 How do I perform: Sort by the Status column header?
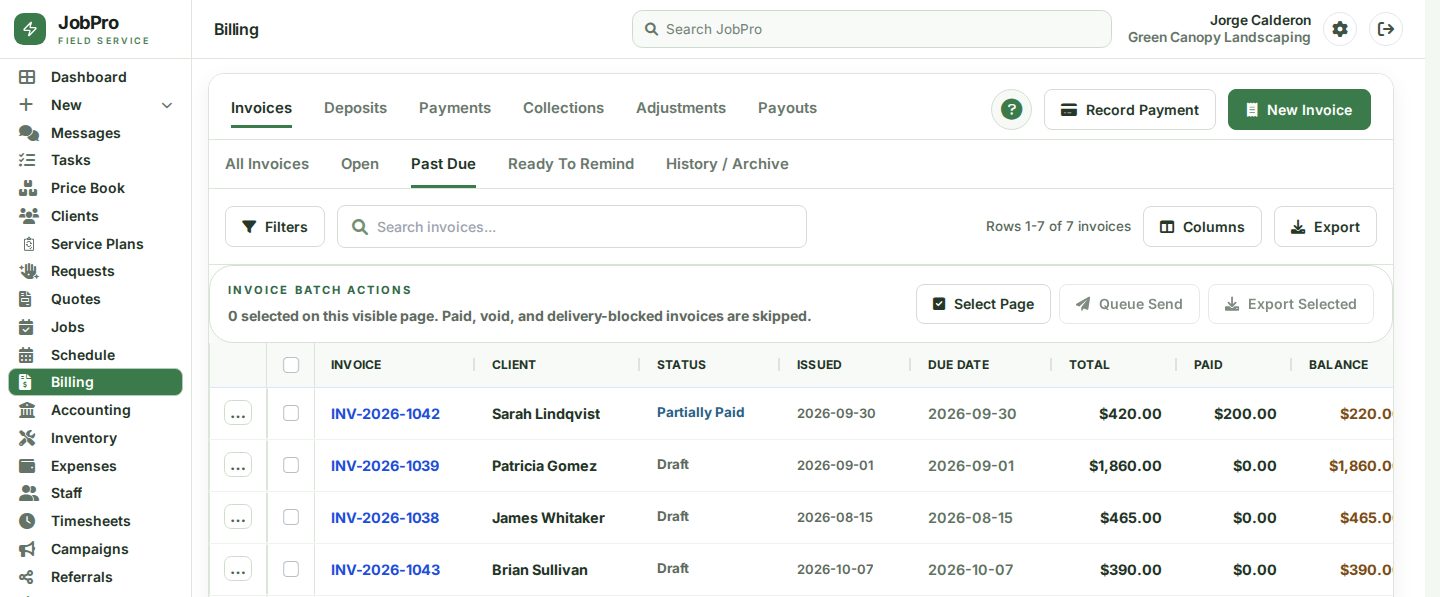681,365
